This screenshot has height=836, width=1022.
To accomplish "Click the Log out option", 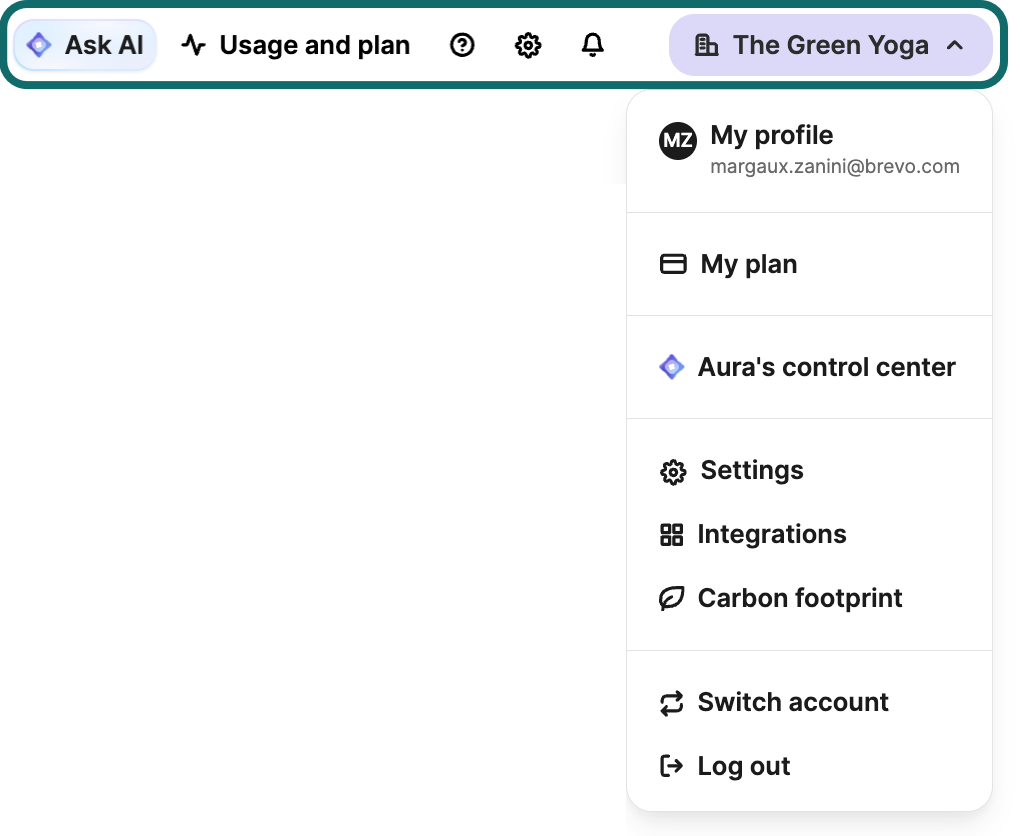I will 744,766.
